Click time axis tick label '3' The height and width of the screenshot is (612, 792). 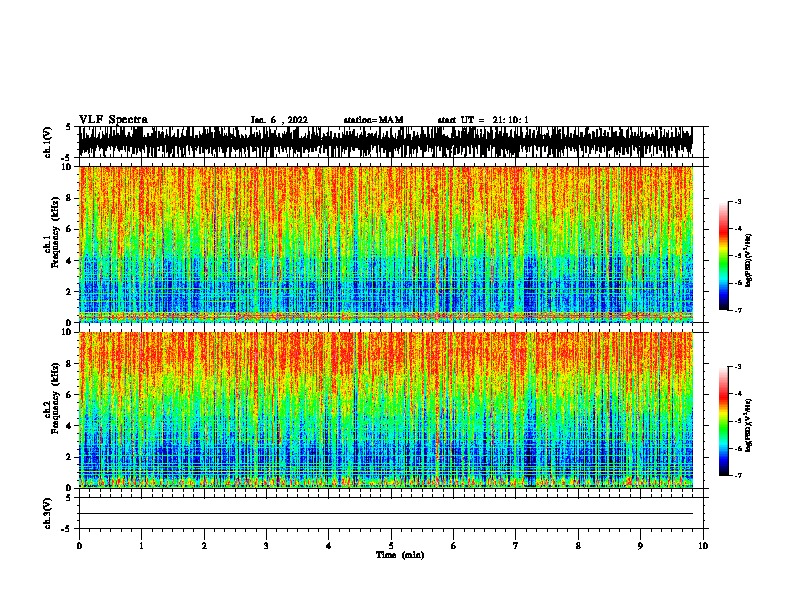click(266, 546)
